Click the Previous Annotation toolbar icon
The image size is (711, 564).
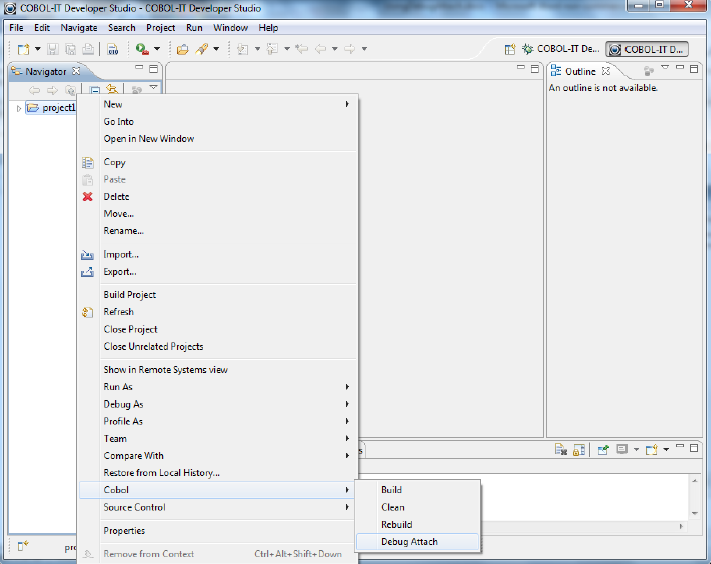[x=272, y=49]
